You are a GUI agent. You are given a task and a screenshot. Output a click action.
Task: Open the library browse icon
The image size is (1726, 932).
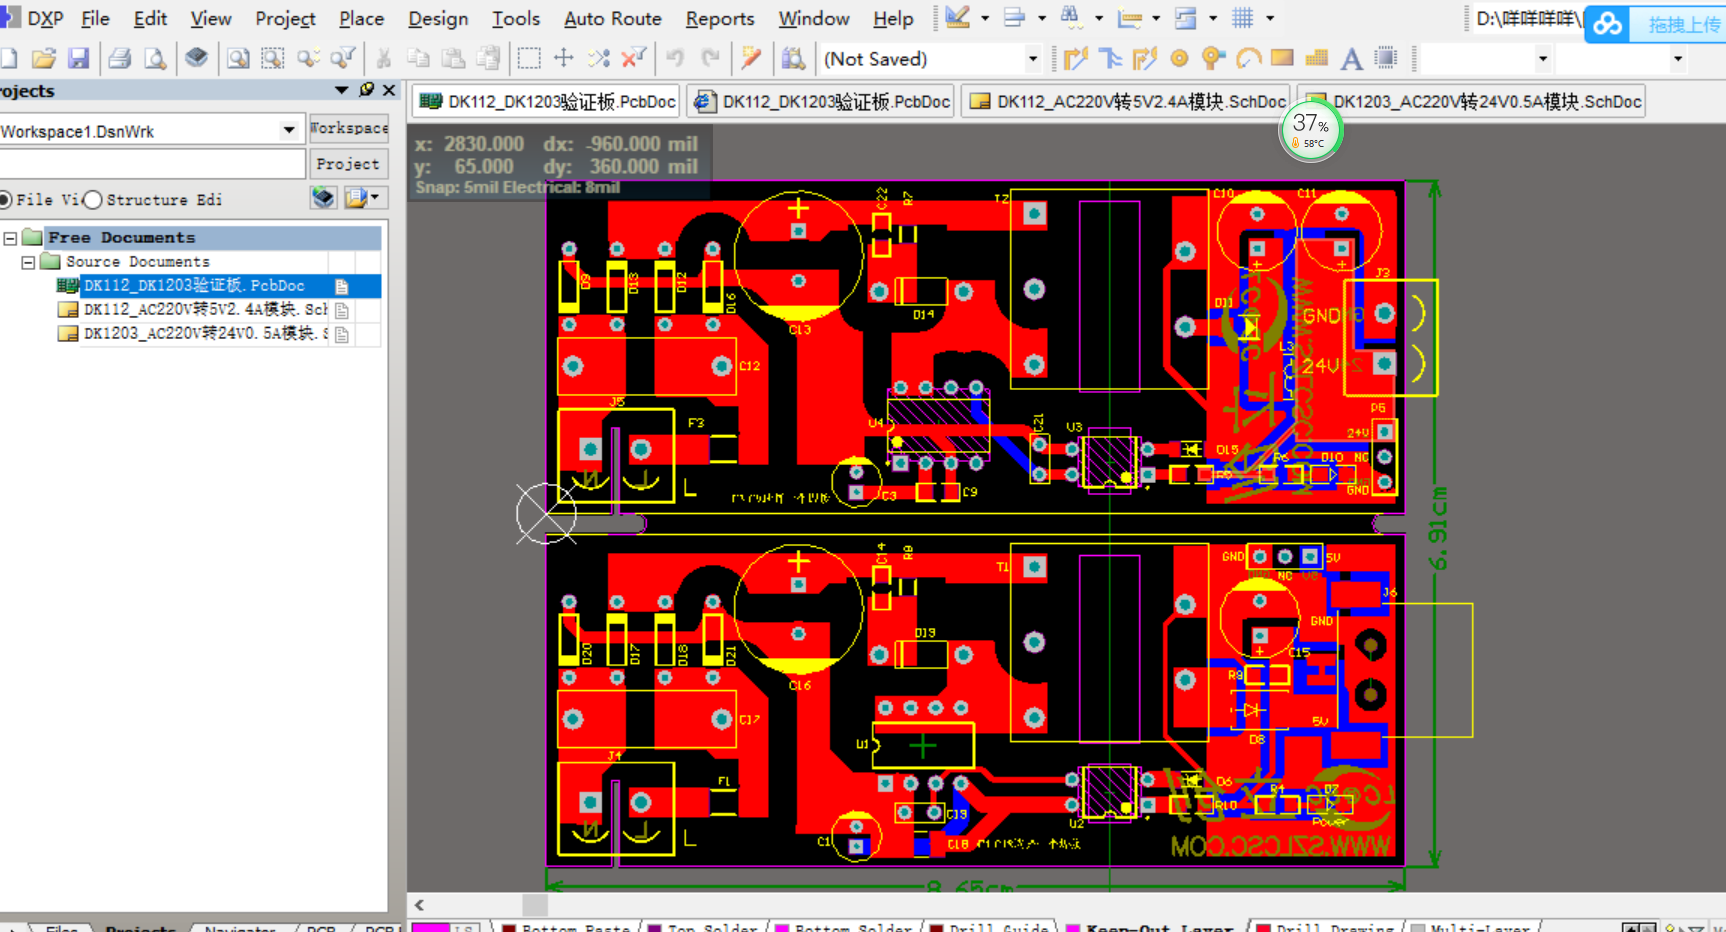coord(793,59)
